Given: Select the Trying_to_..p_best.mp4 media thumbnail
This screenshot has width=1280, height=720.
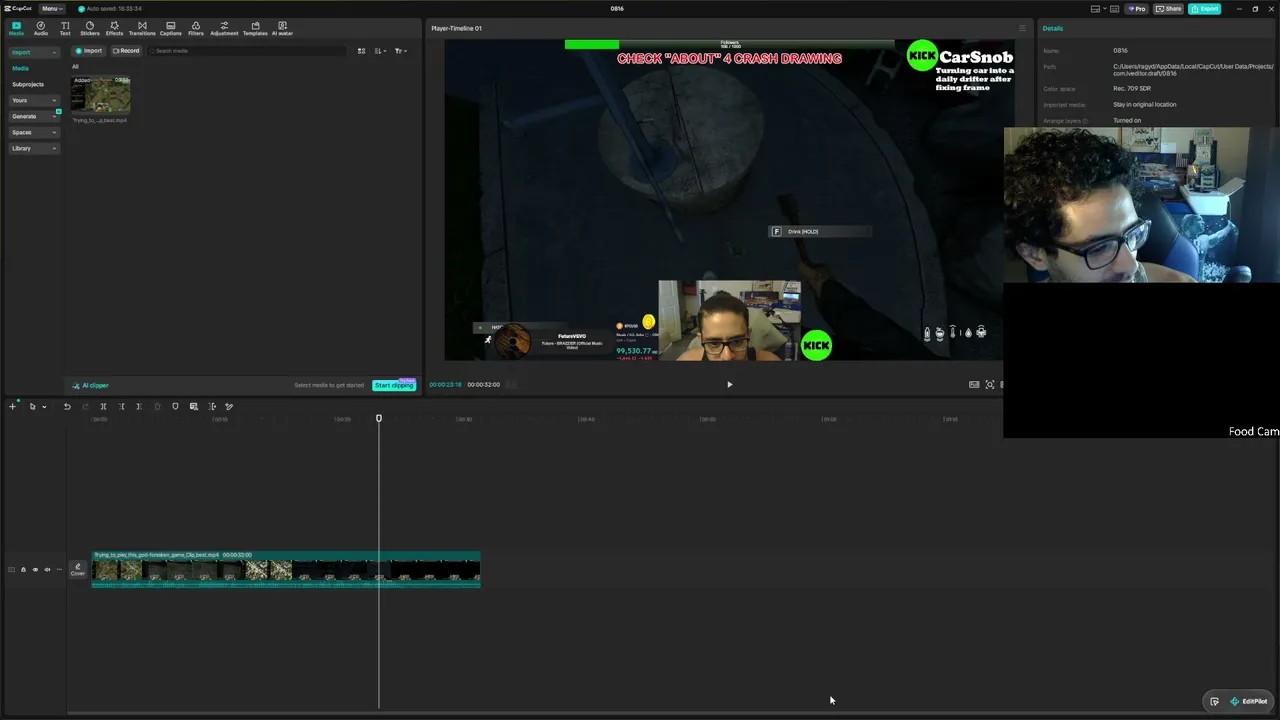Looking at the screenshot, I should tap(100, 96).
